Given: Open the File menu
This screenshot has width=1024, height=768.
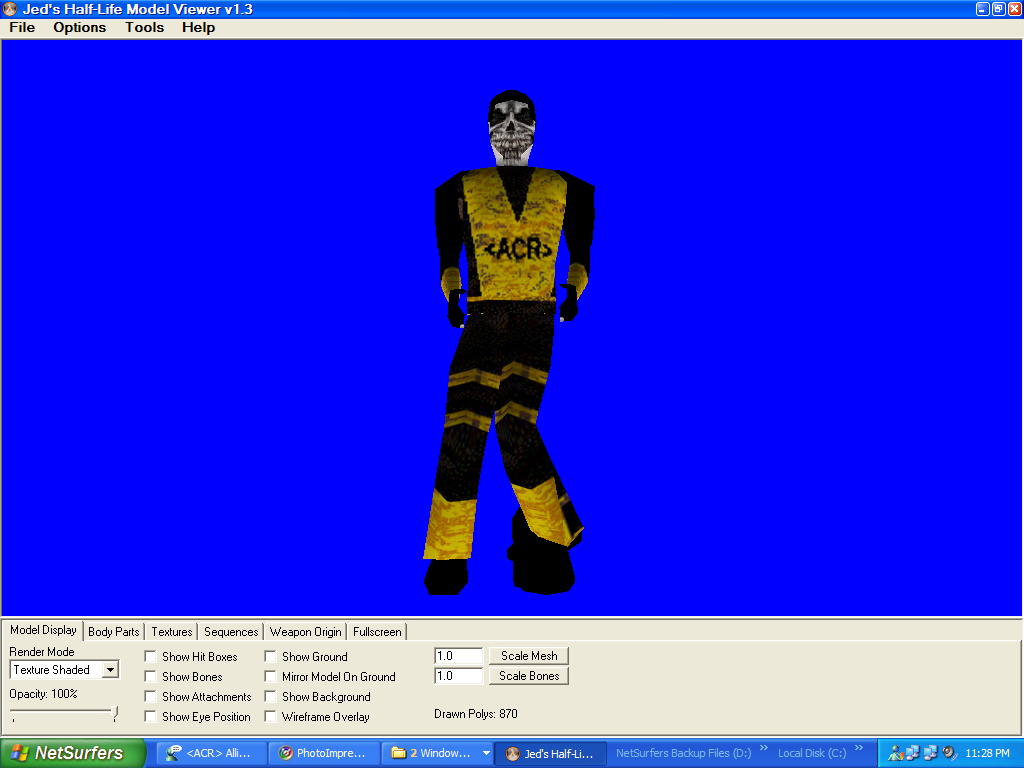Looking at the screenshot, I should pos(22,27).
